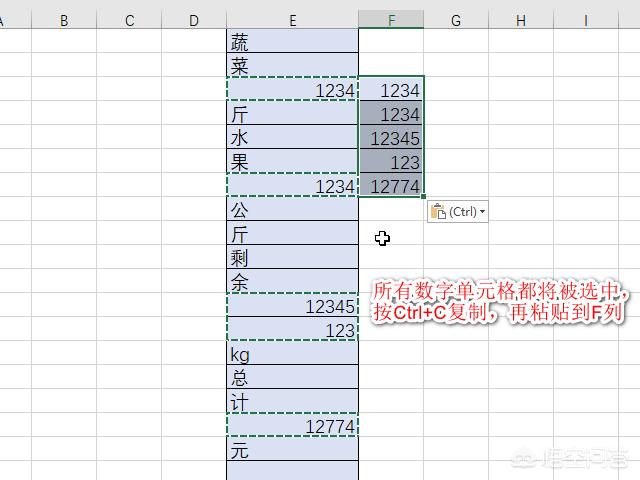Click cell containing 剩 in column E
The height and width of the screenshot is (480, 640).
tap(293, 257)
